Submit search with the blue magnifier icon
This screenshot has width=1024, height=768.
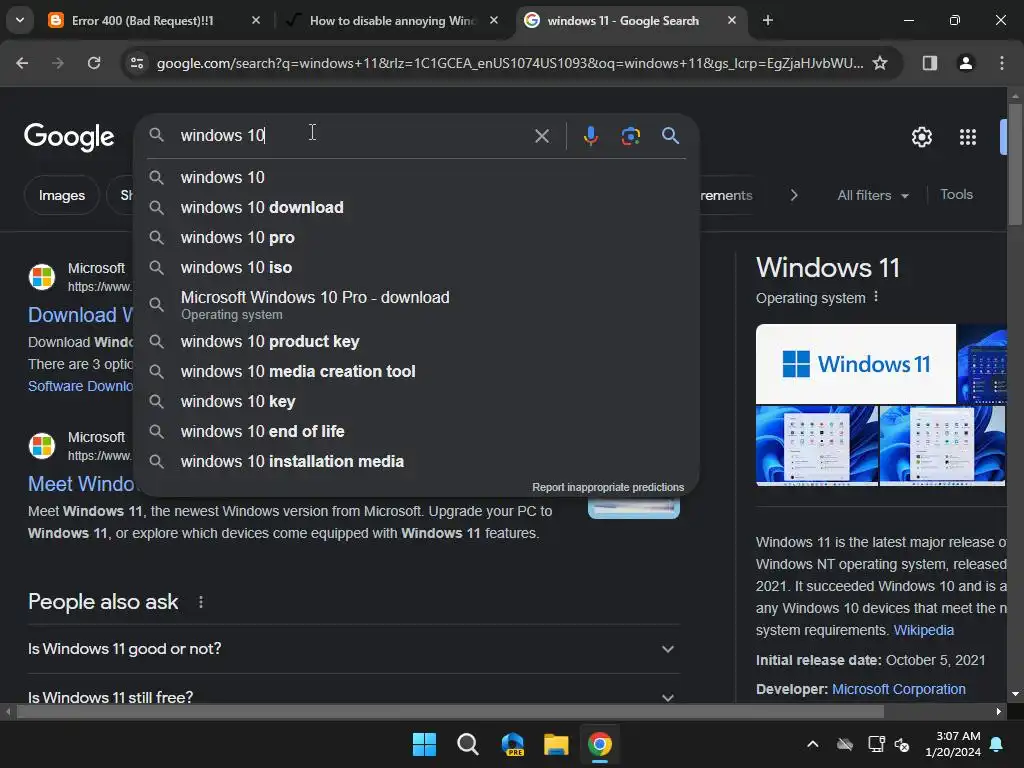(x=670, y=136)
